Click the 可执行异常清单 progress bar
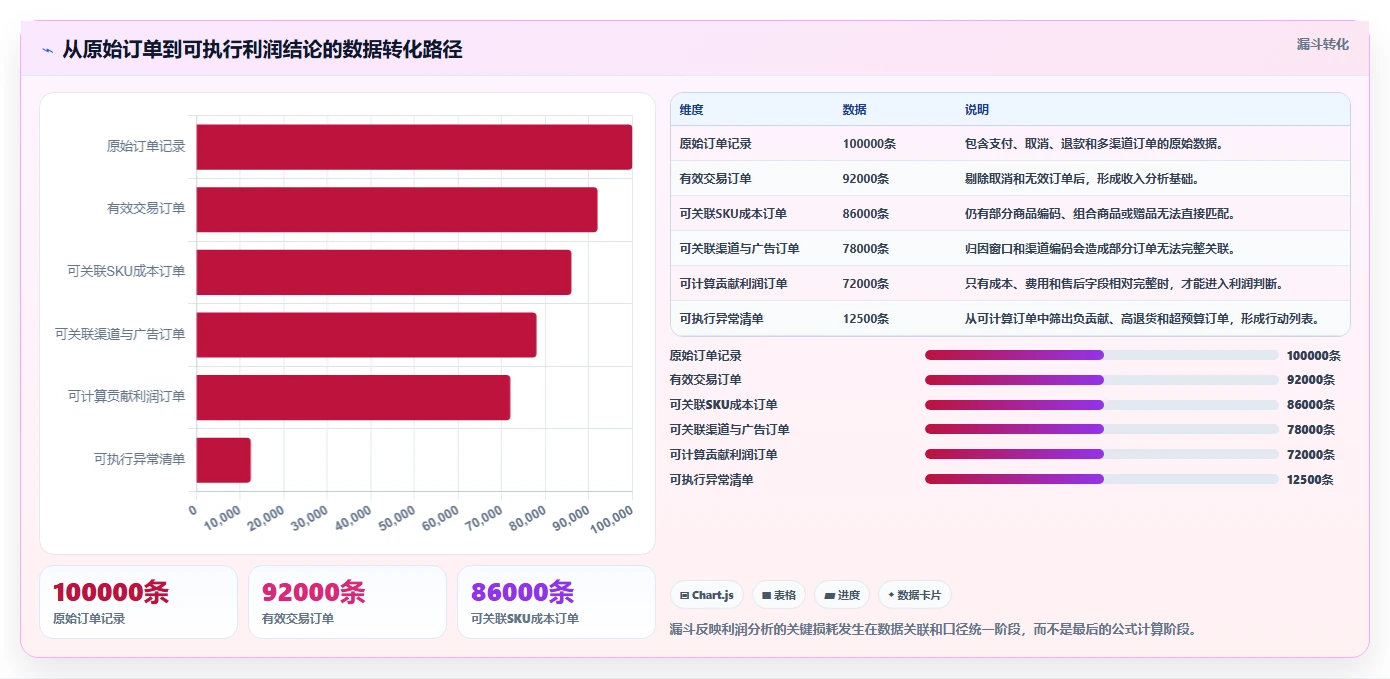Screen dimensions: 1390x679 (1102, 479)
